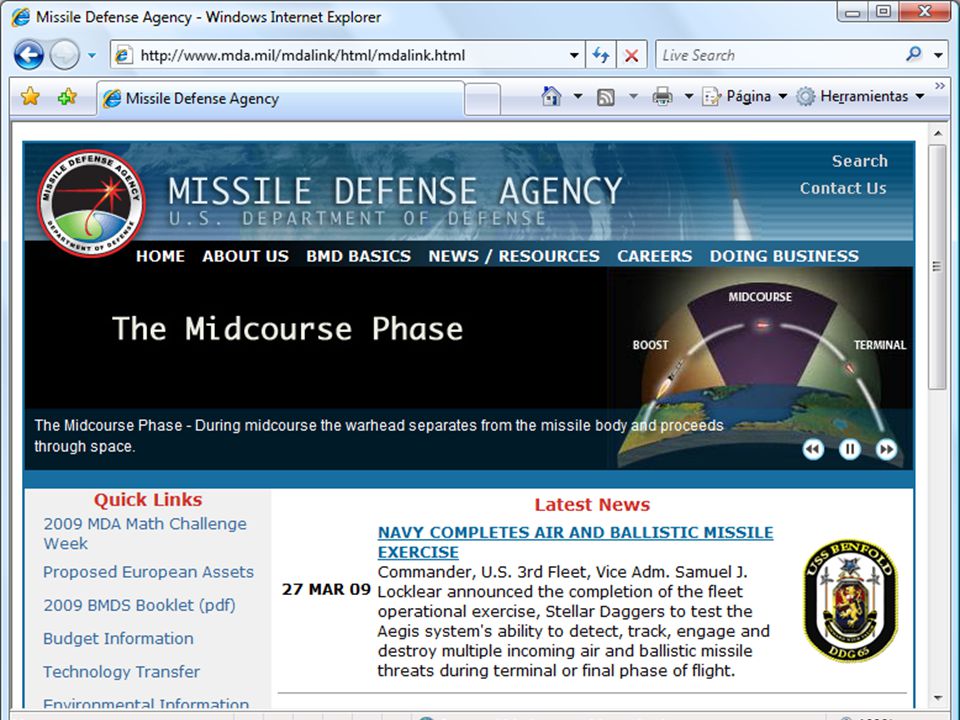This screenshot has height=720, width=960.
Task: Expand the Home button dropdown arrow
Action: pyautogui.click(x=577, y=96)
